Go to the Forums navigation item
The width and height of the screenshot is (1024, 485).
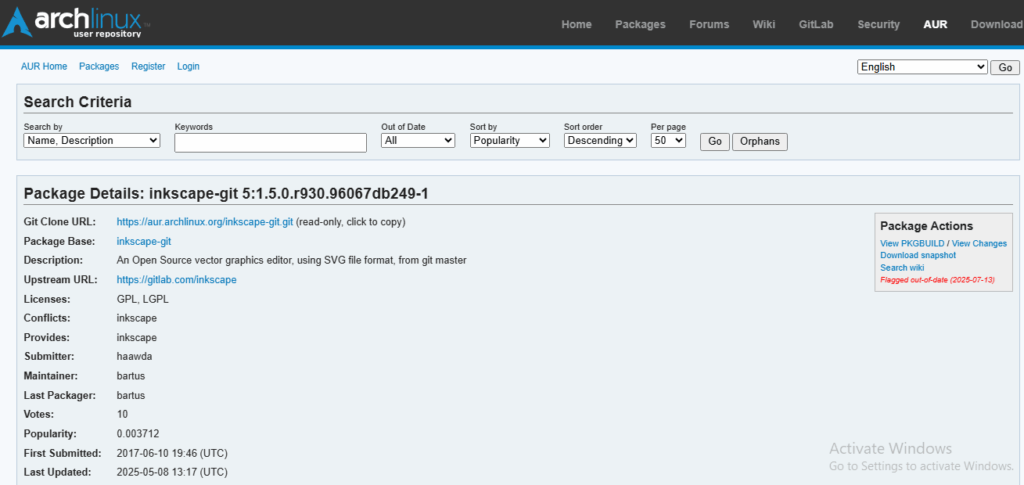(x=709, y=24)
